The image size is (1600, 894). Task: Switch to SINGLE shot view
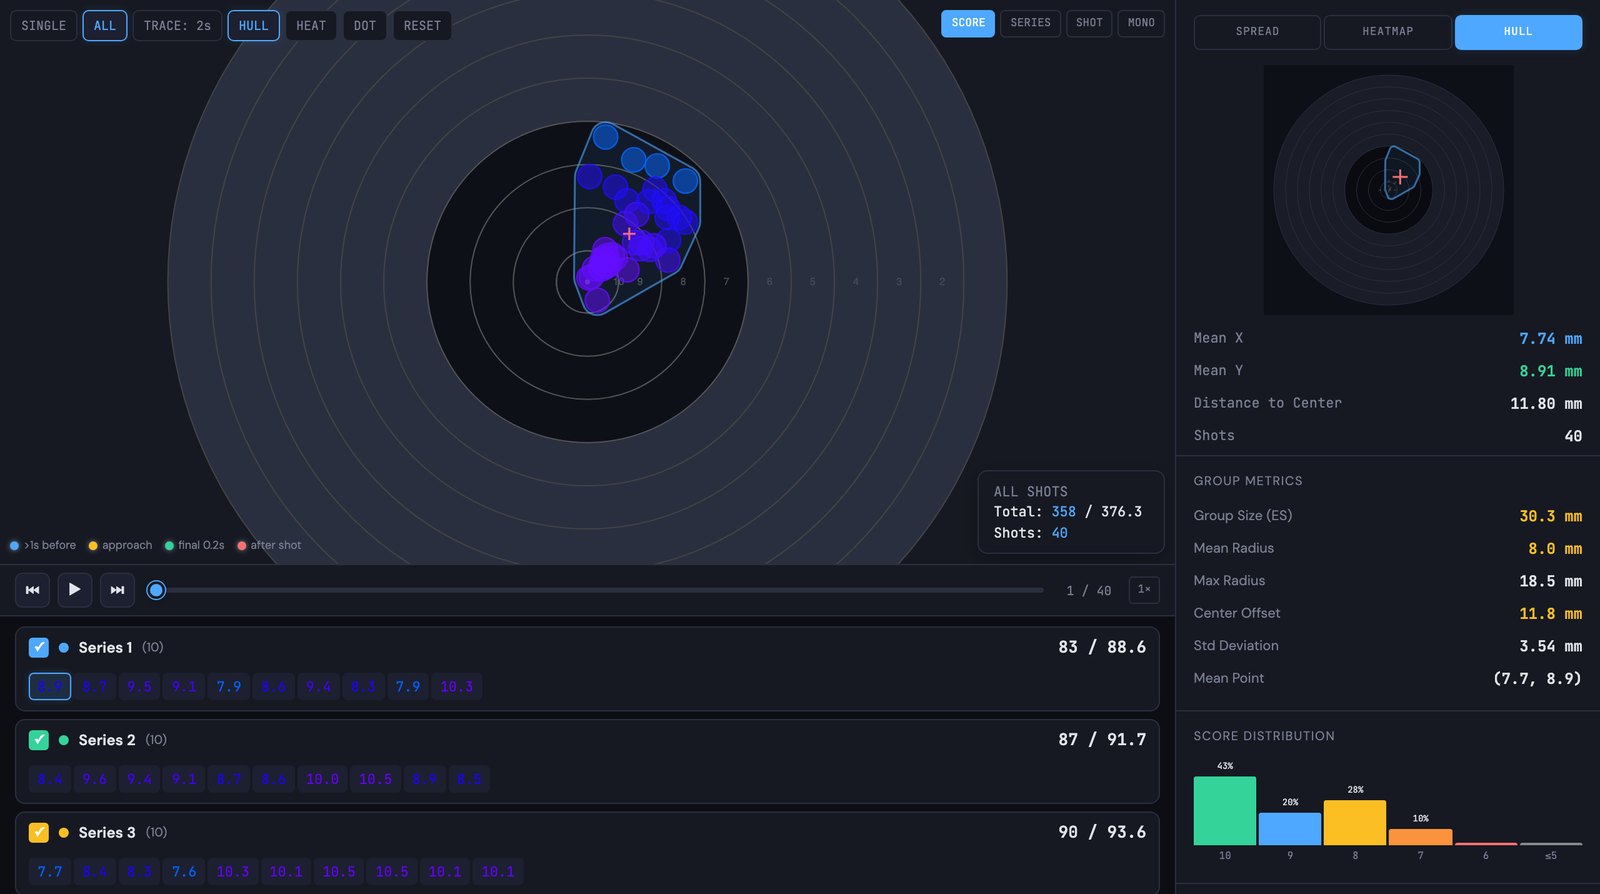(x=44, y=25)
